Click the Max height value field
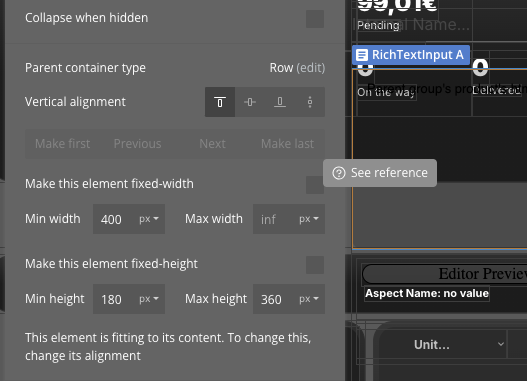This screenshot has width=527, height=381. point(275,299)
